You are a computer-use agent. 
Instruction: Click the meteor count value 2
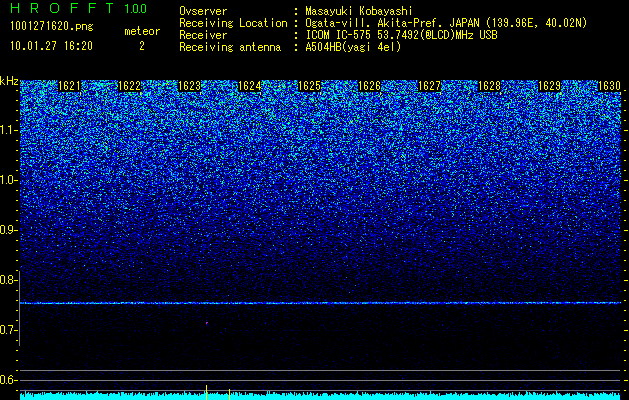point(142,46)
